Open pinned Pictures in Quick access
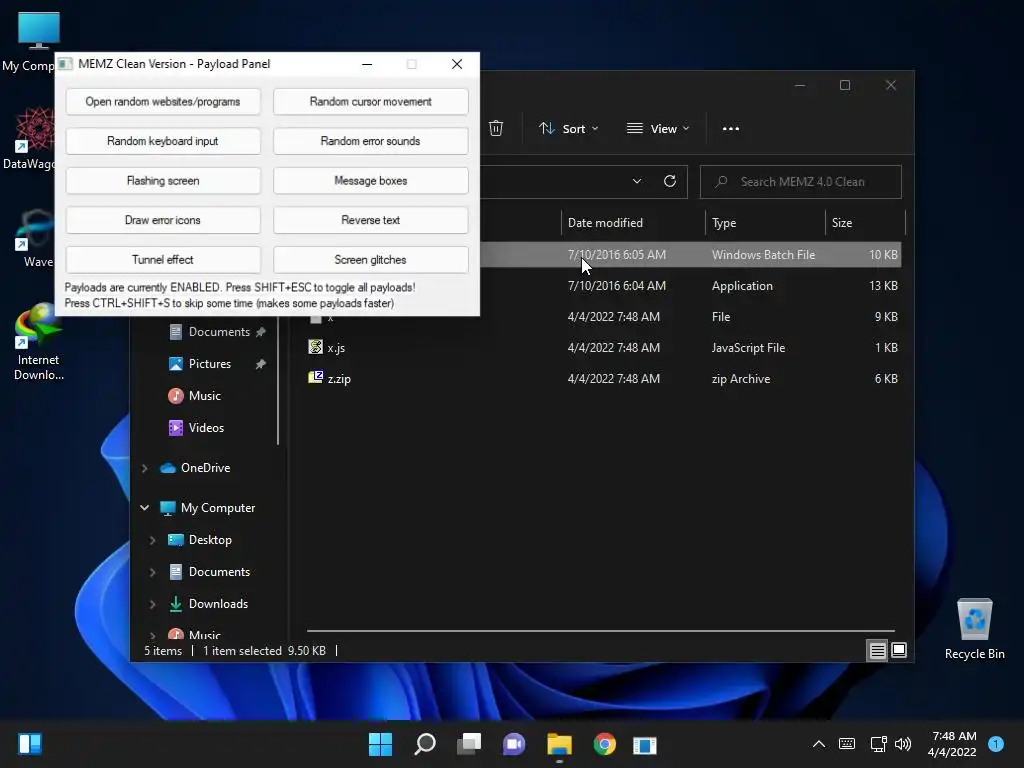The height and width of the screenshot is (768, 1024). 210,364
